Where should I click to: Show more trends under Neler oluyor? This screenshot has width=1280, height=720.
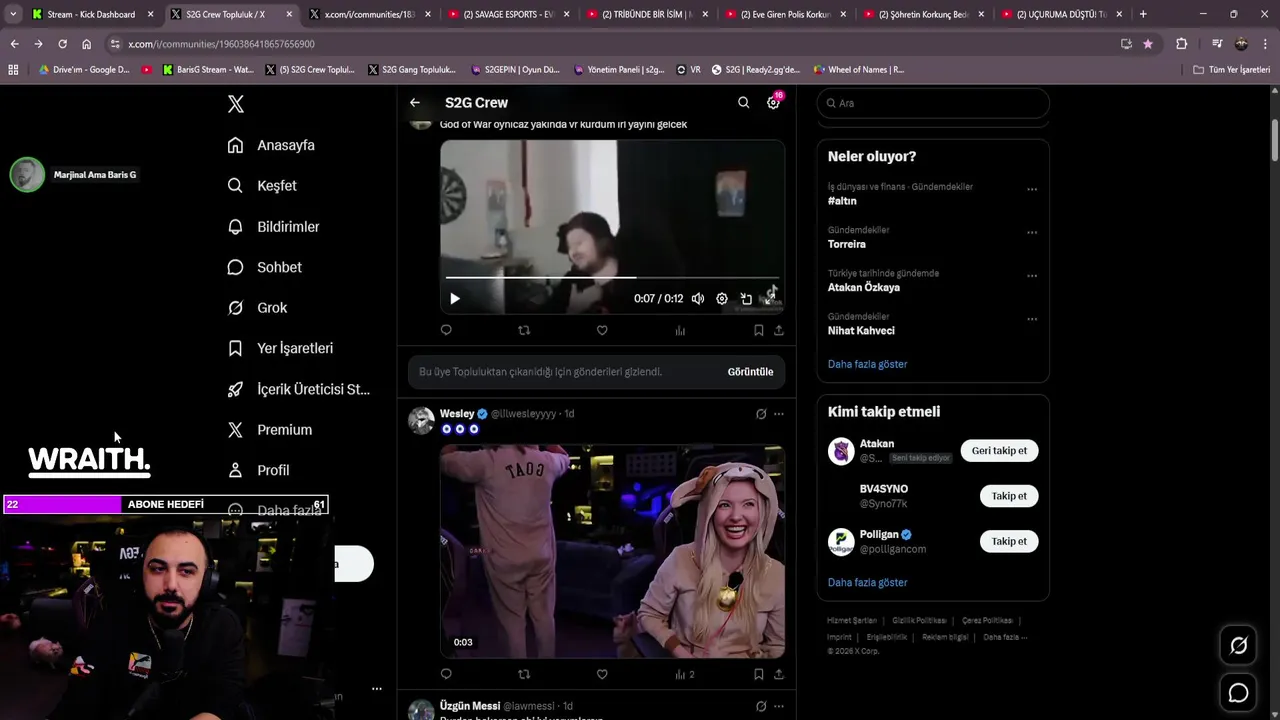click(867, 364)
